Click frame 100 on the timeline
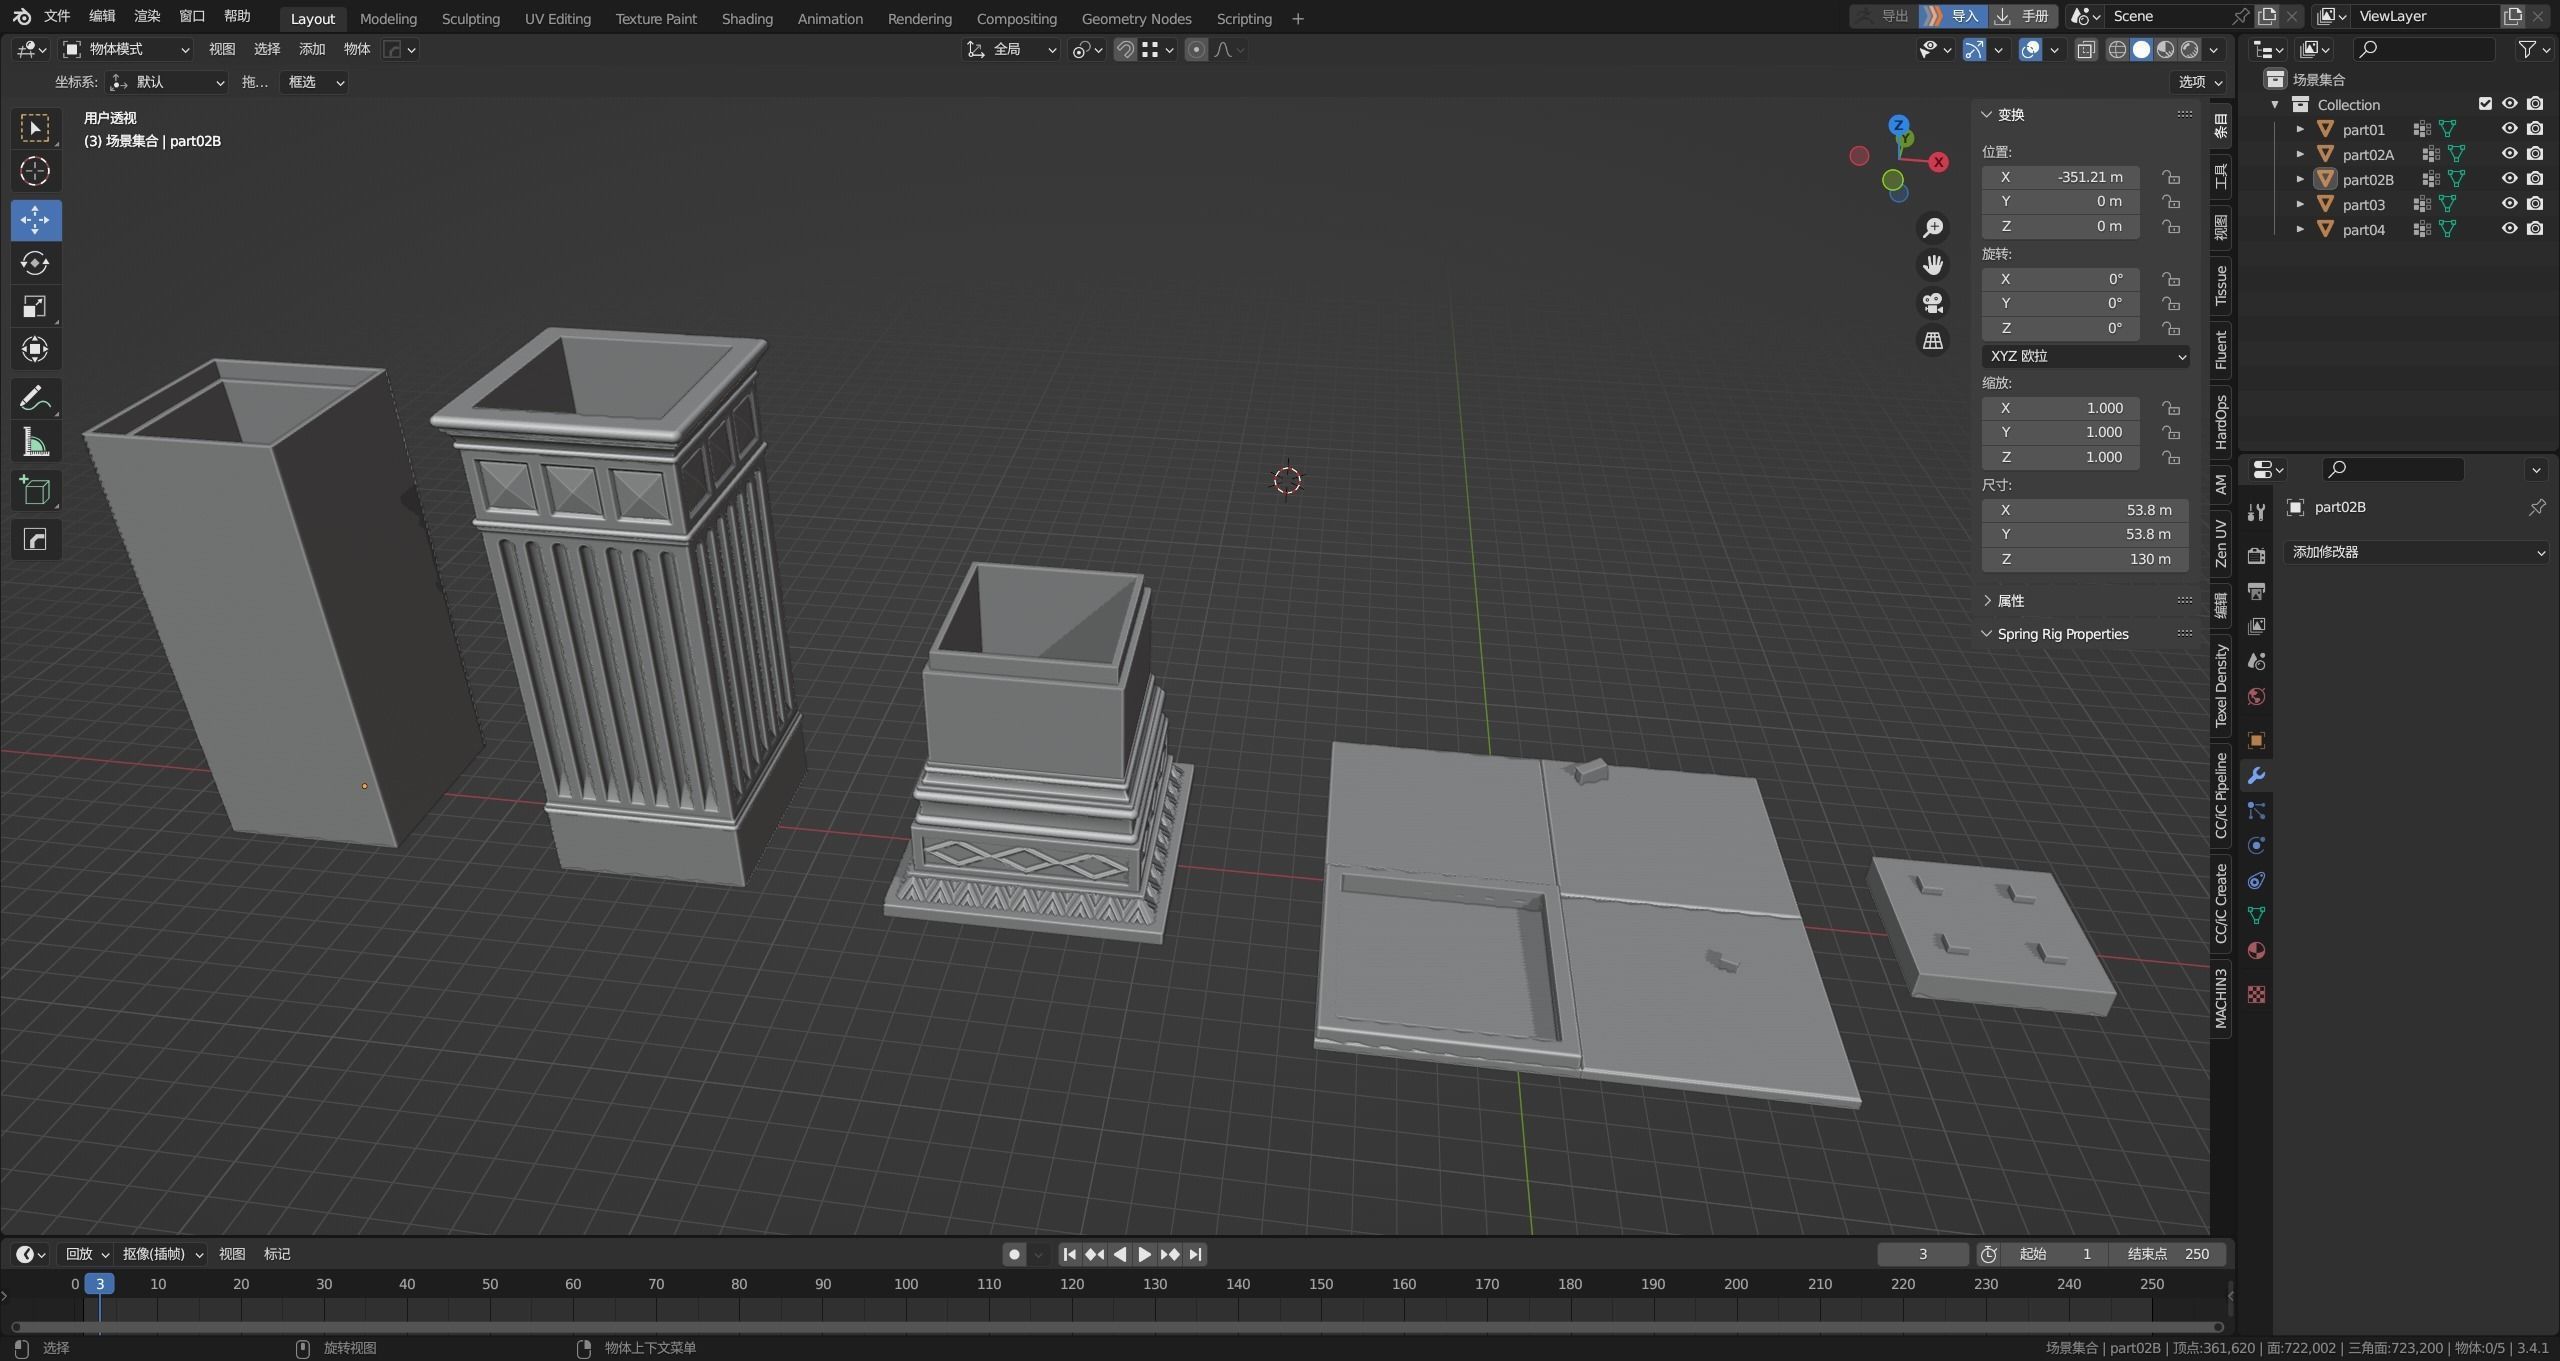Viewport: 2560px width, 1361px height. (x=905, y=1284)
